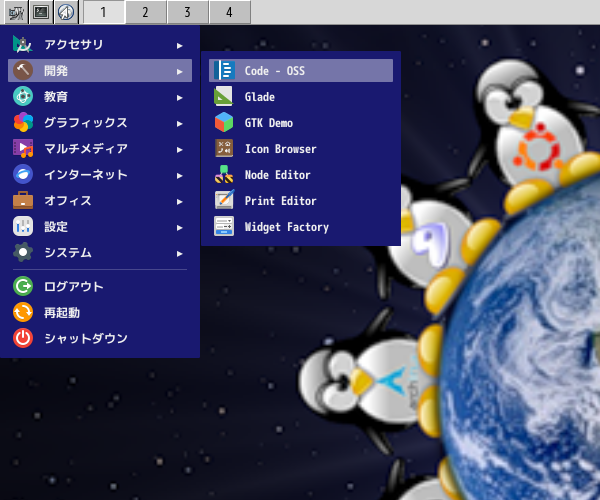Click the インターネット globe icon
The width and height of the screenshot is (600, 500).
(x=23, y=174)
